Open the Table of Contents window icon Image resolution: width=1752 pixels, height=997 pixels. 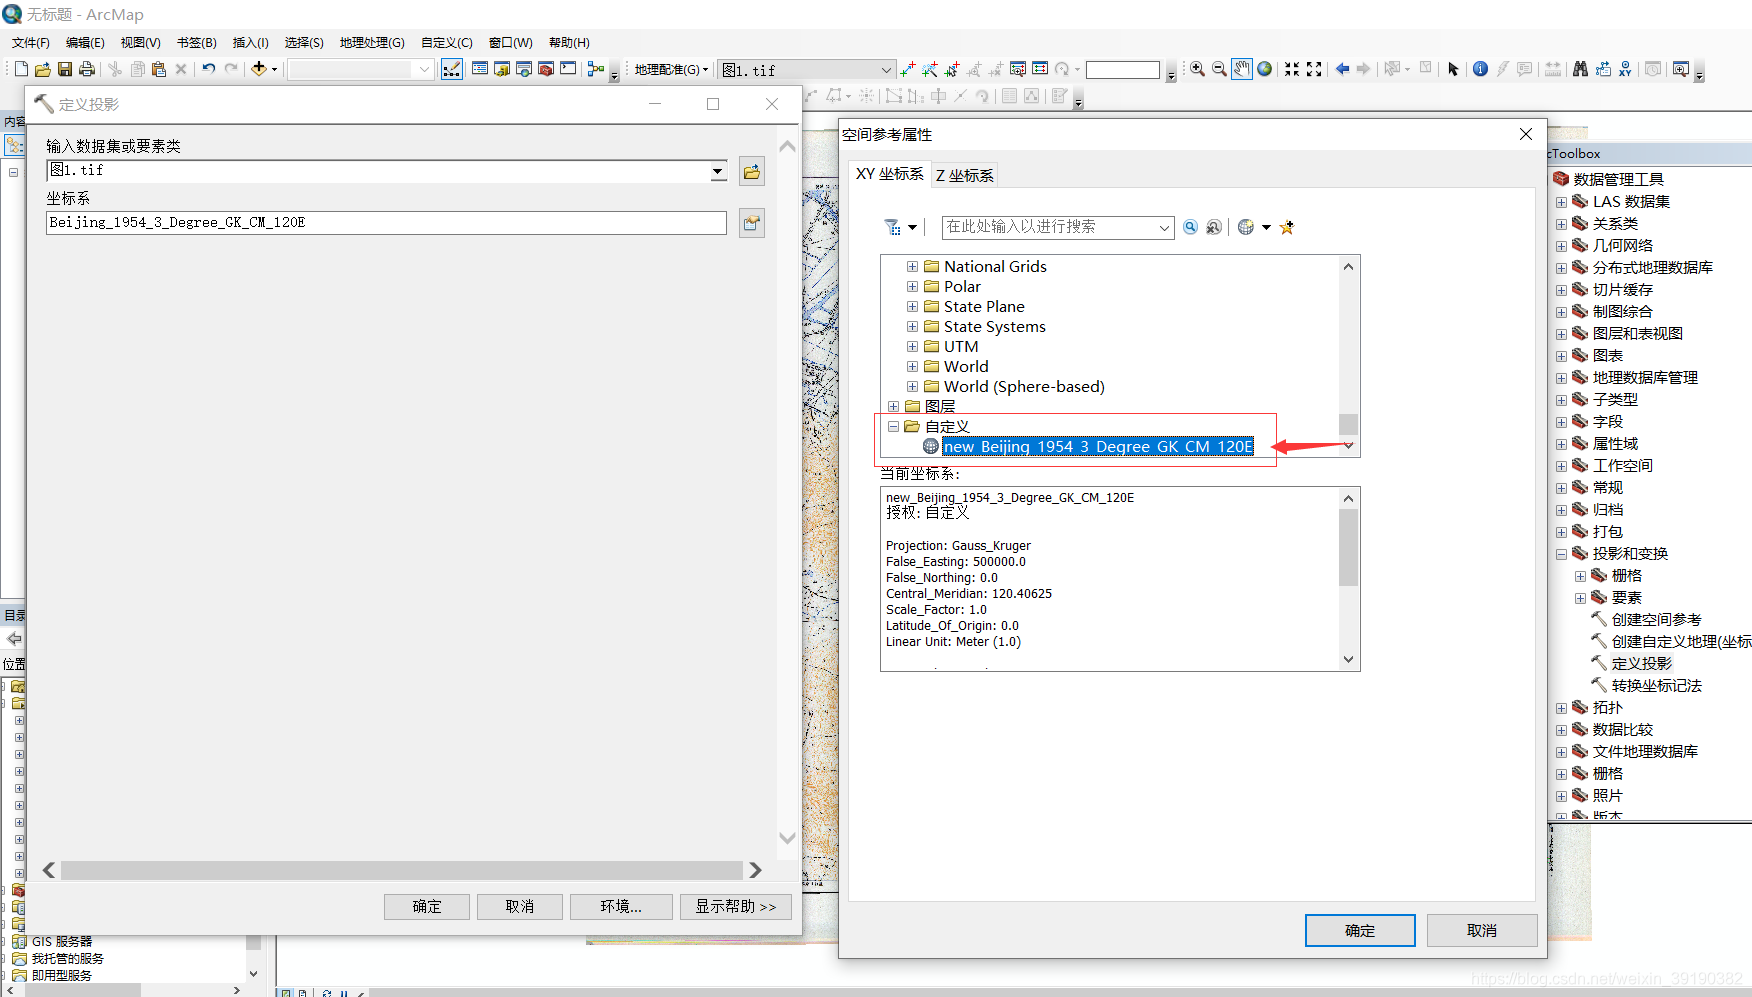point(480,69)
